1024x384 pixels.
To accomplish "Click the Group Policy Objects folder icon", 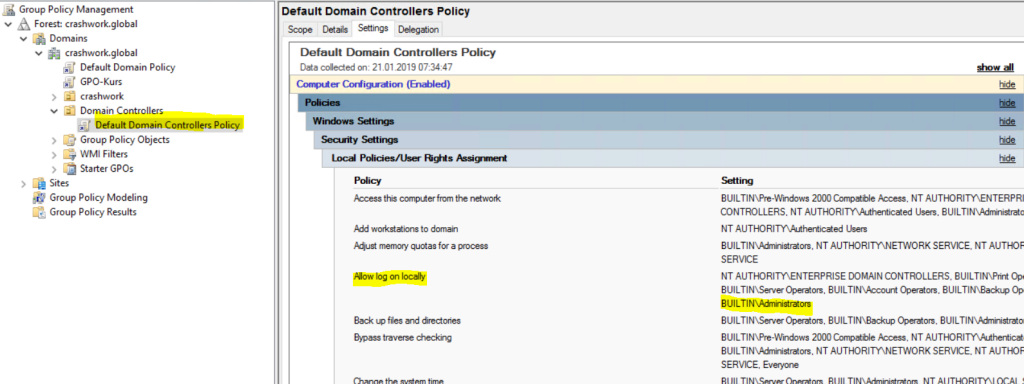I will (69, 140).
